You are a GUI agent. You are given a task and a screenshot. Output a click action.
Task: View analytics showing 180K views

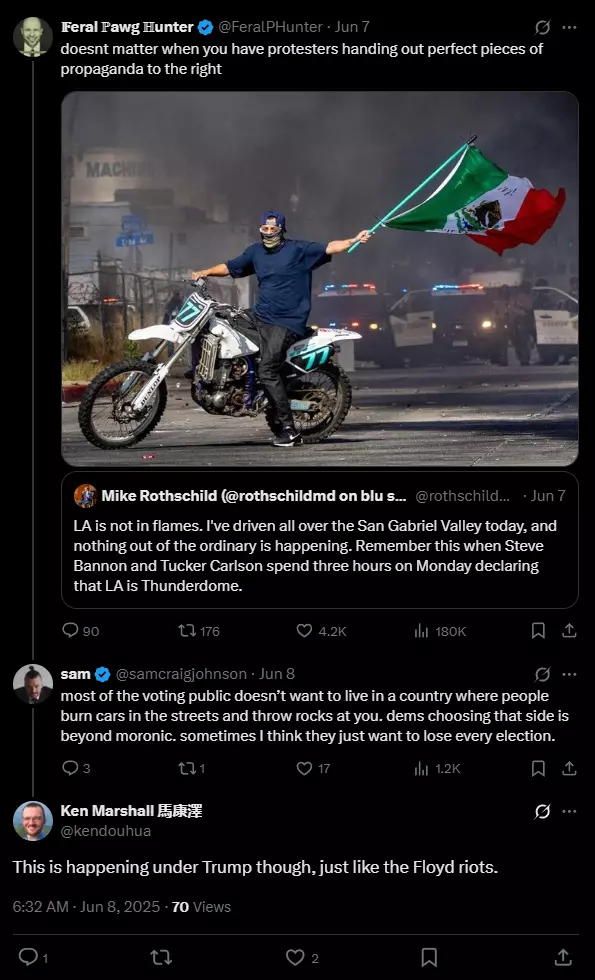pyautogui.click(x=440, y=631)
